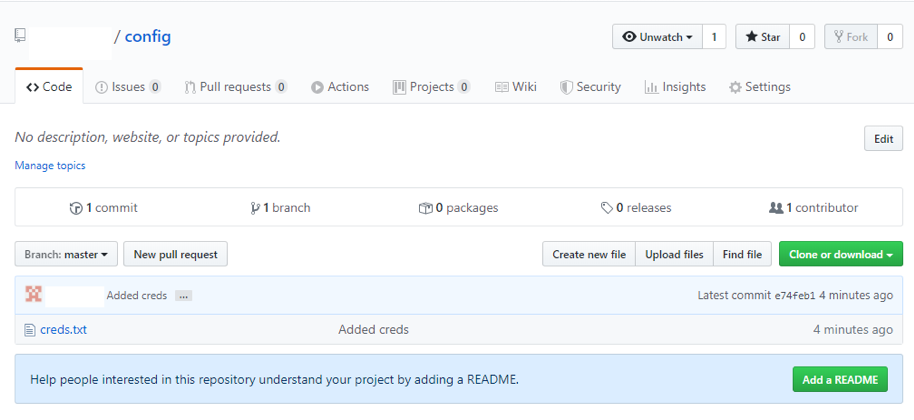
Task: Open latest commit hash e74feb1
Action: tap(795, 295)
